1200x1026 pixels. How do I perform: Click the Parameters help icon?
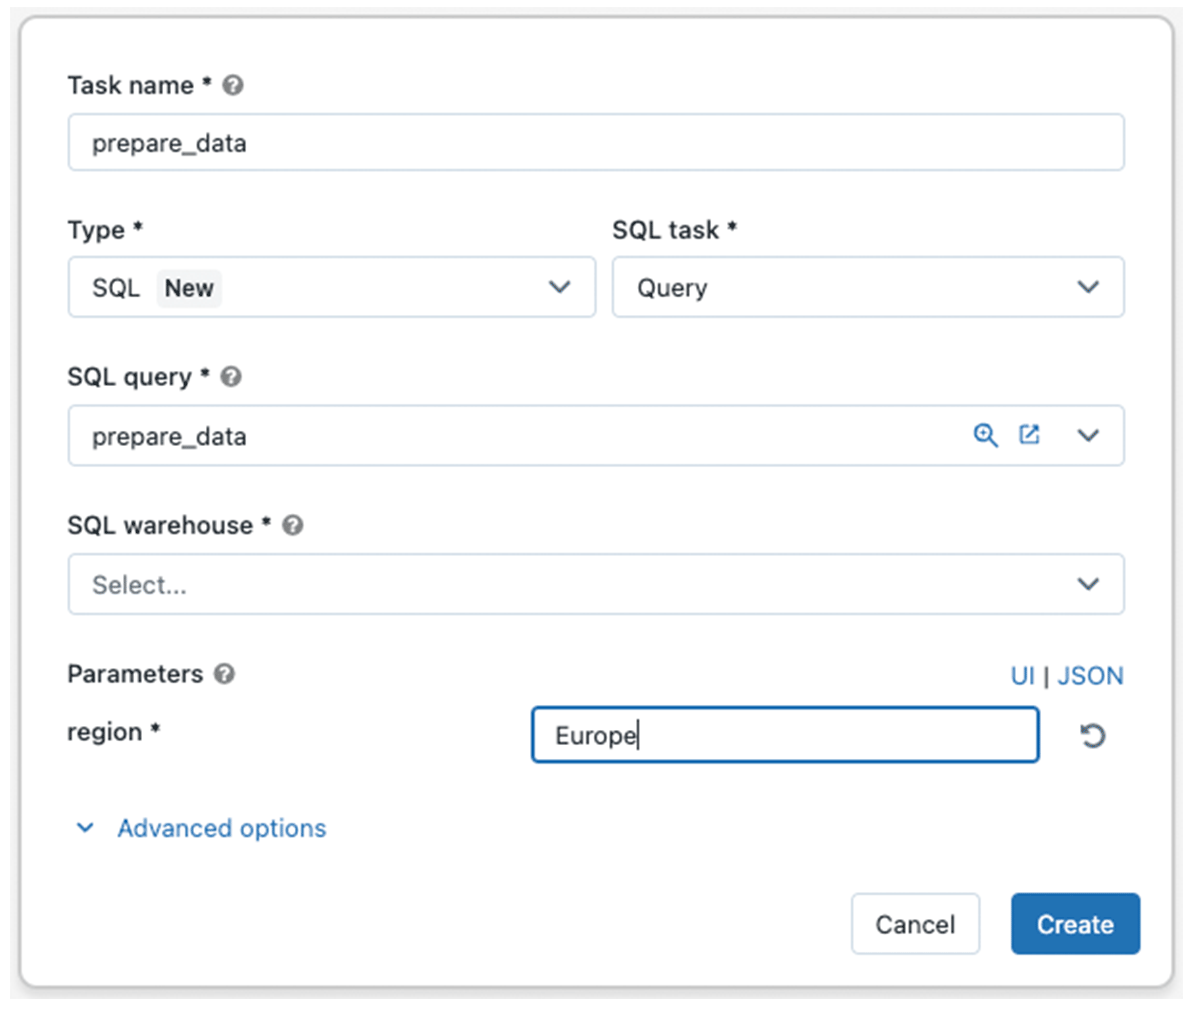(x=225, y=674)
